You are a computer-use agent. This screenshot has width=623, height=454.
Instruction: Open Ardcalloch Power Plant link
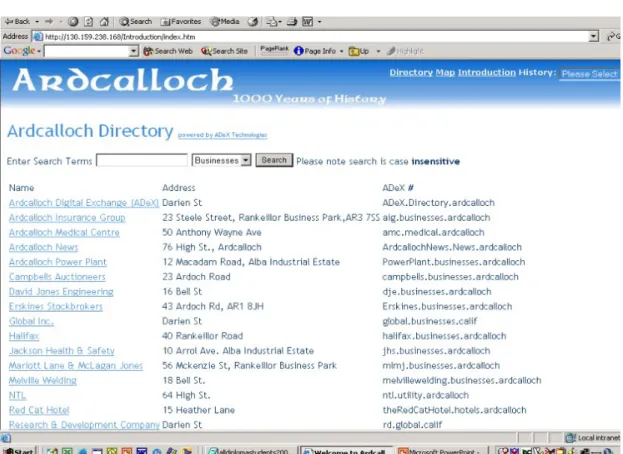58,262
